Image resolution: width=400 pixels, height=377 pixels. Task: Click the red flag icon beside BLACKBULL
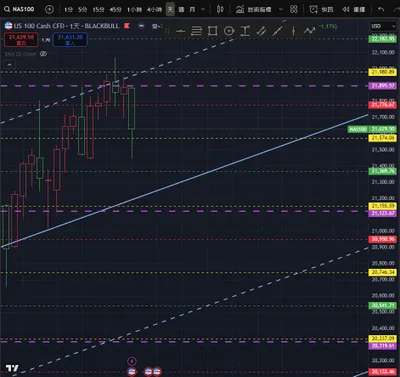click(x=127, y=26)
